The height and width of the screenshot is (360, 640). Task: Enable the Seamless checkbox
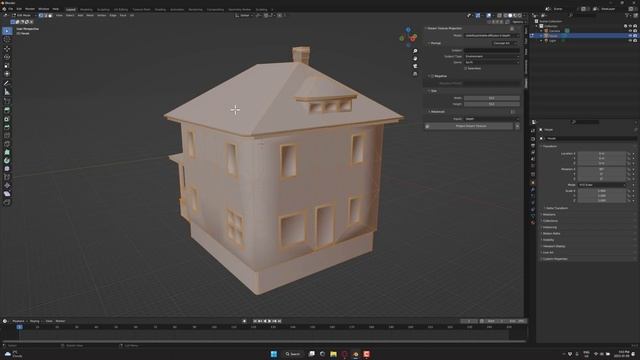(x=466, y=69)
